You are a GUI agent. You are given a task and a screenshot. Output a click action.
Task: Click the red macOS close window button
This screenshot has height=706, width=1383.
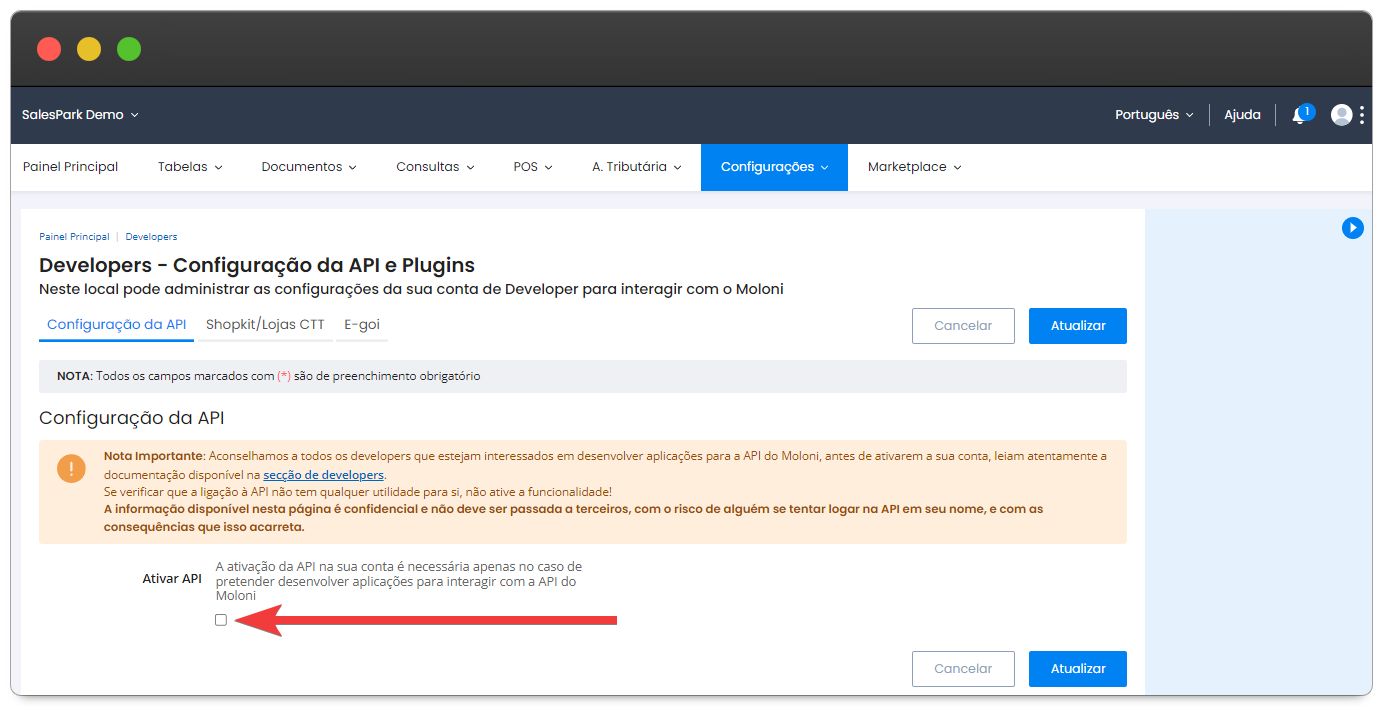(x=49, y=49)
